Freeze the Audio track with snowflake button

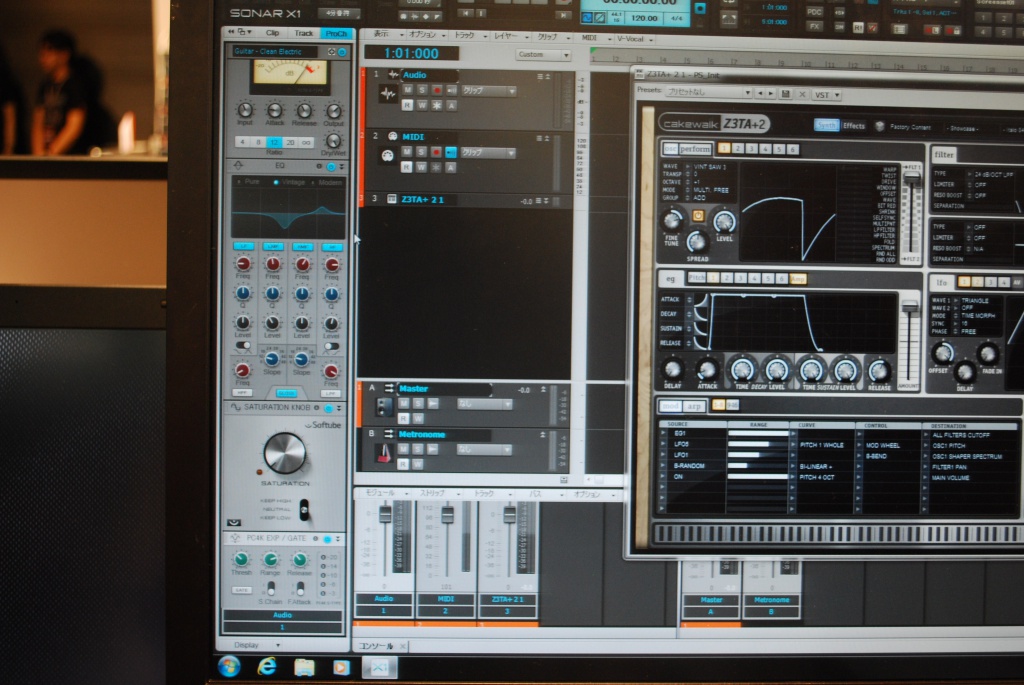437,105
